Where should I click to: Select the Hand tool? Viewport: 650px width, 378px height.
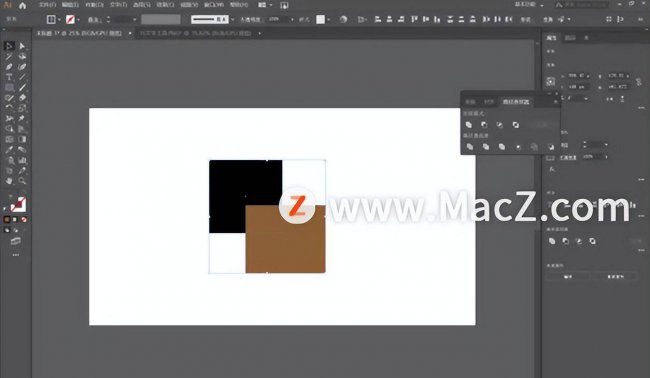click(x=9, y=181)
